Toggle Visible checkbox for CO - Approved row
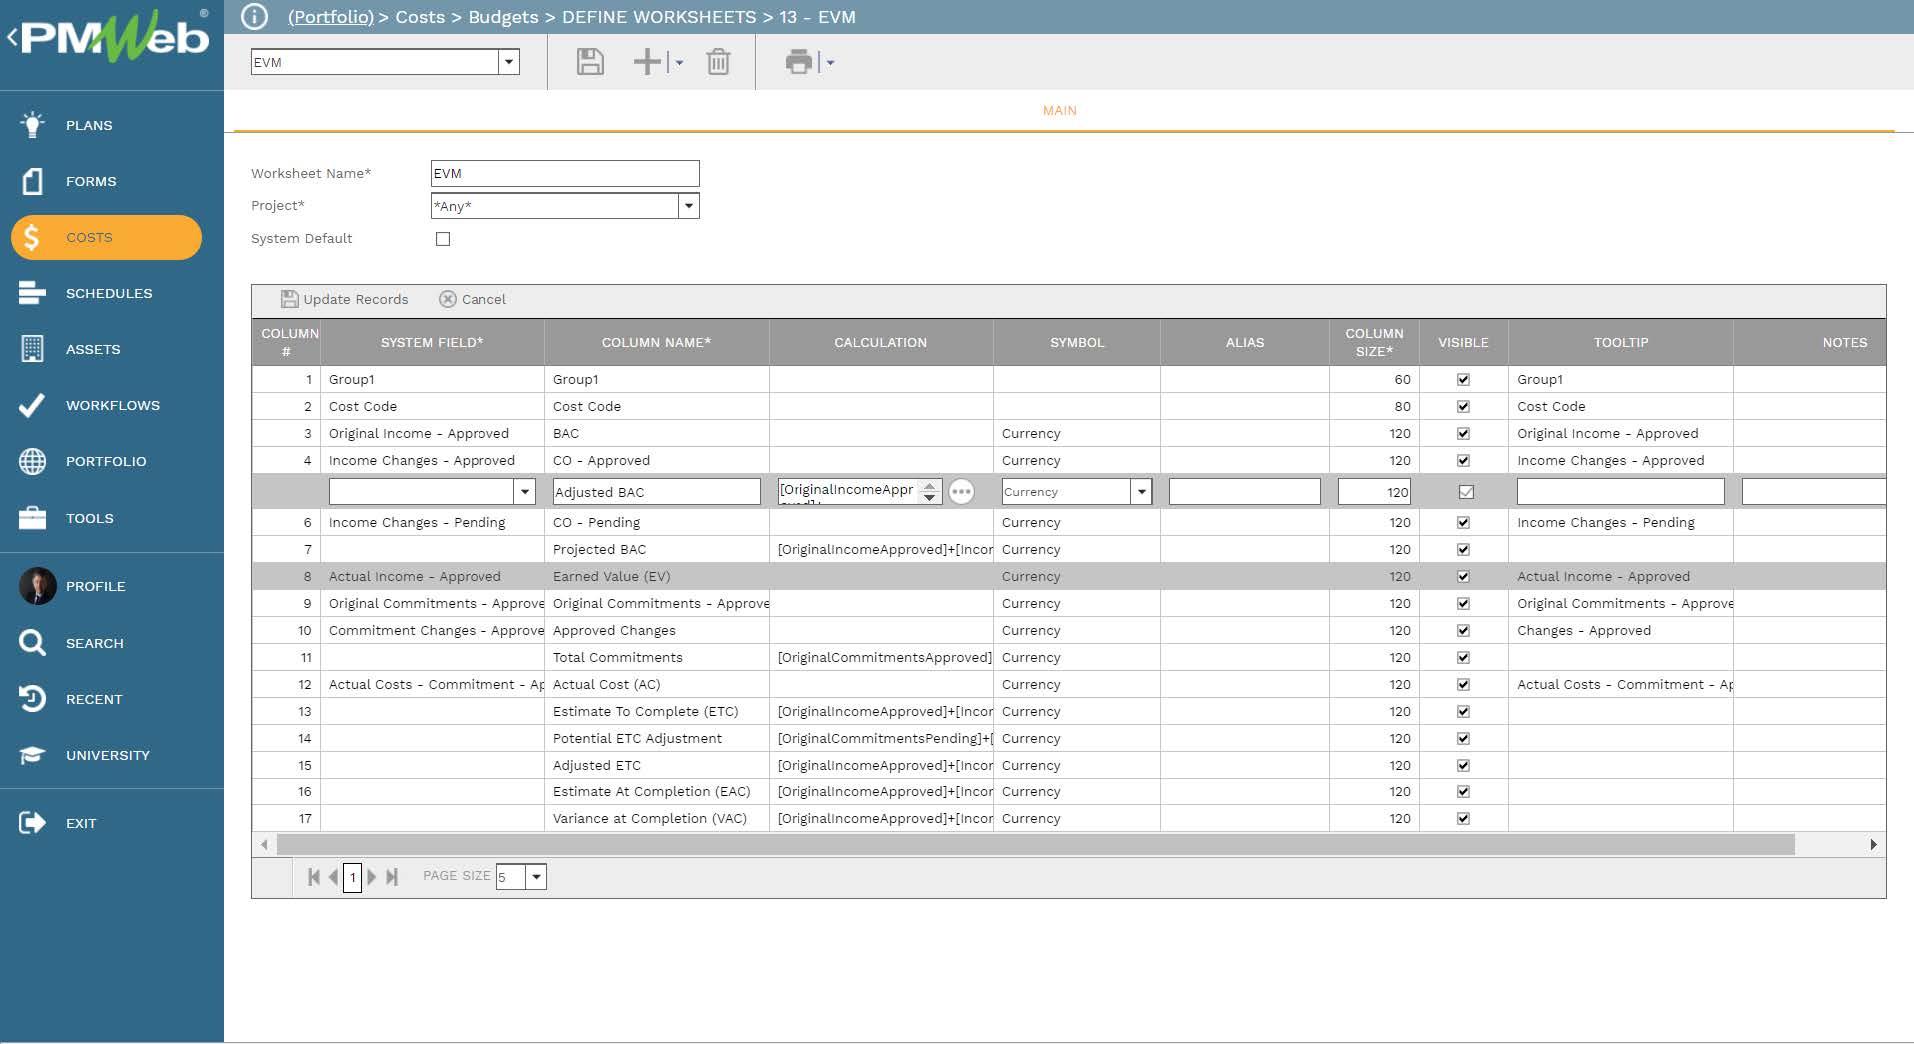The height and width of the screenshot is (1044, 1914). 1464,461
